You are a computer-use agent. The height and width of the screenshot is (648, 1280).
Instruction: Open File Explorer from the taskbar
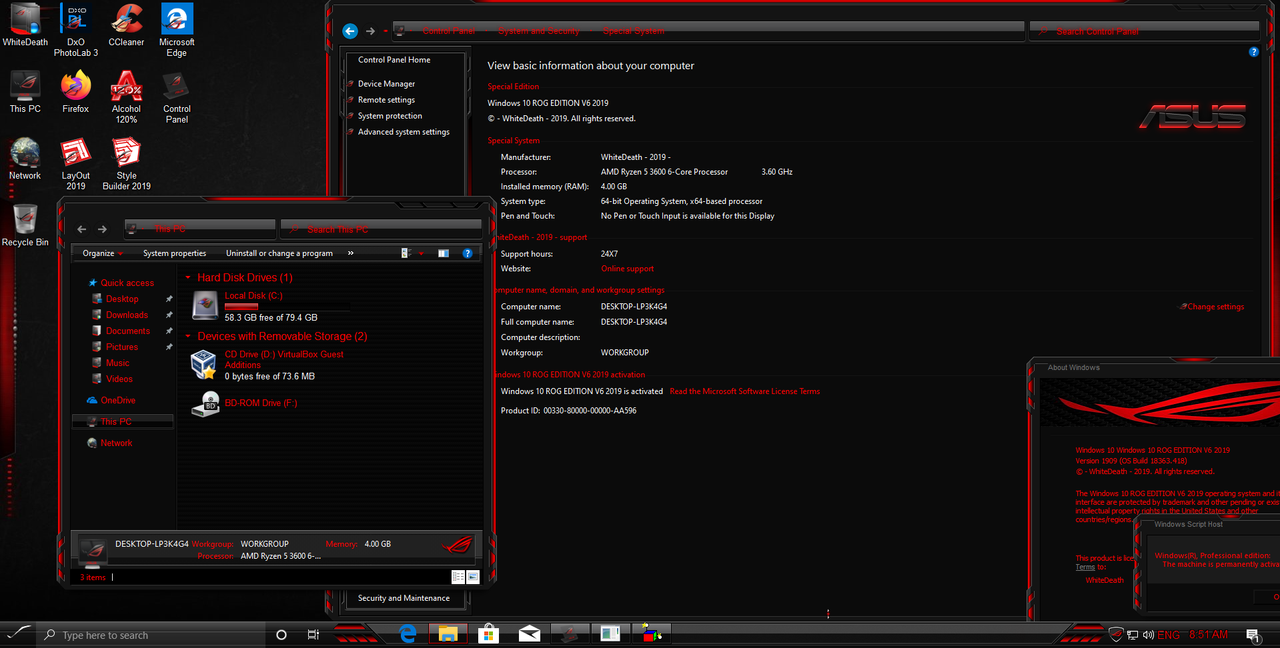click(449, 634)
